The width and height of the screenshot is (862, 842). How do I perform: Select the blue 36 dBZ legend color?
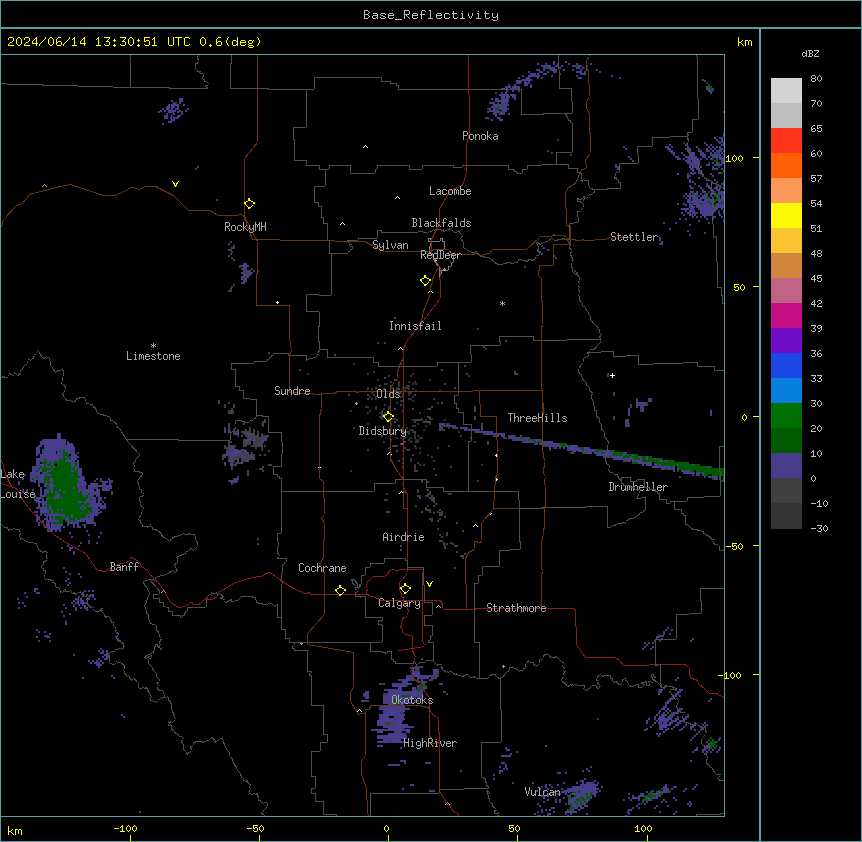(786, 365)
